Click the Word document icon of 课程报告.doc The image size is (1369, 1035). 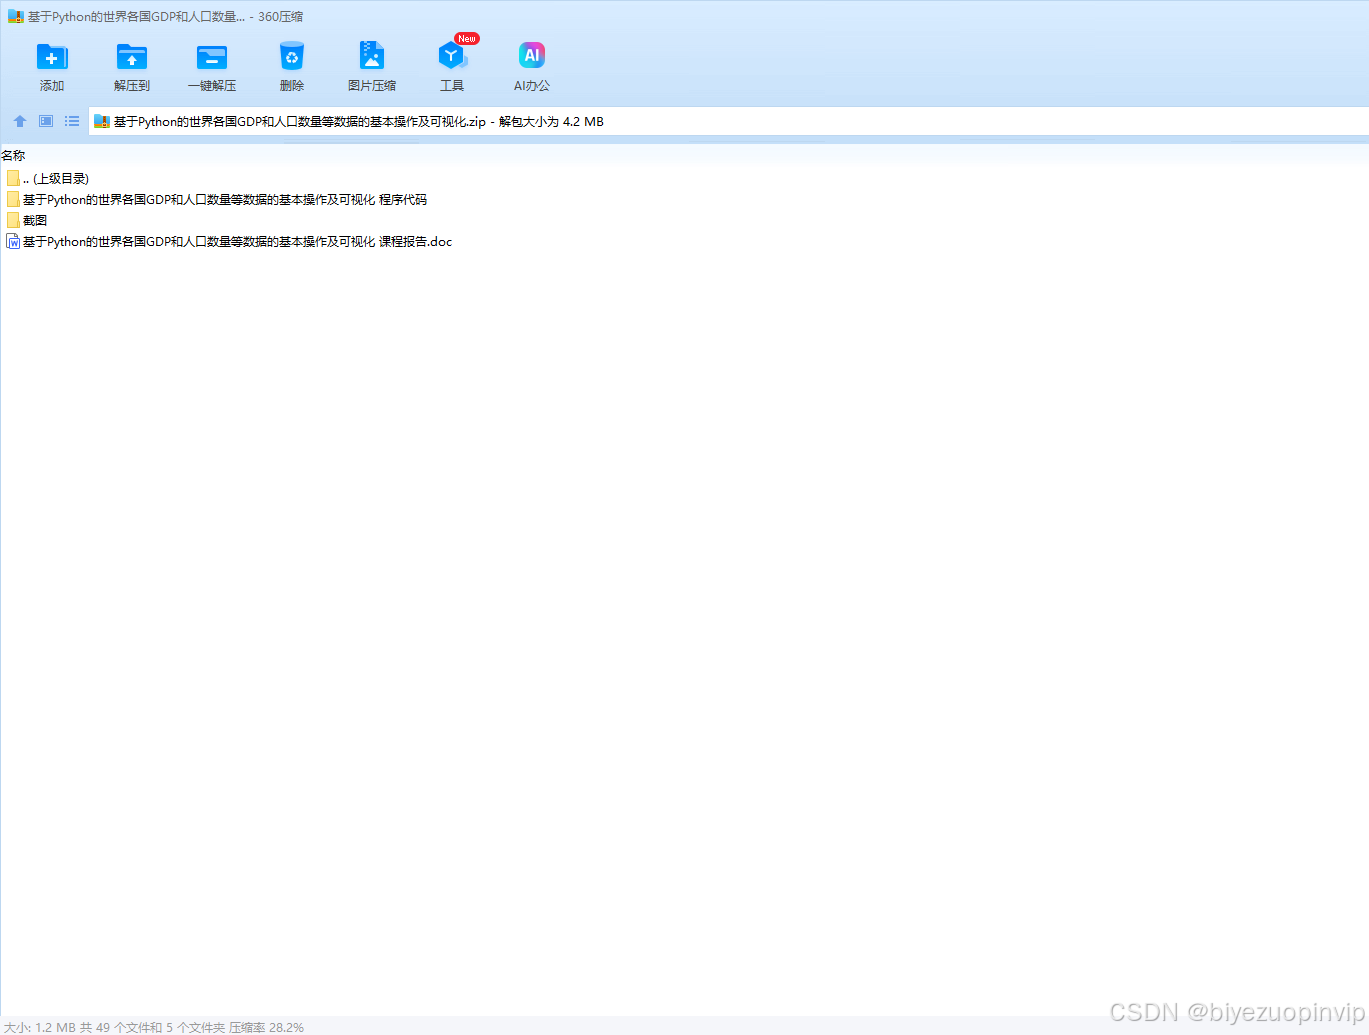coord(13,241)
